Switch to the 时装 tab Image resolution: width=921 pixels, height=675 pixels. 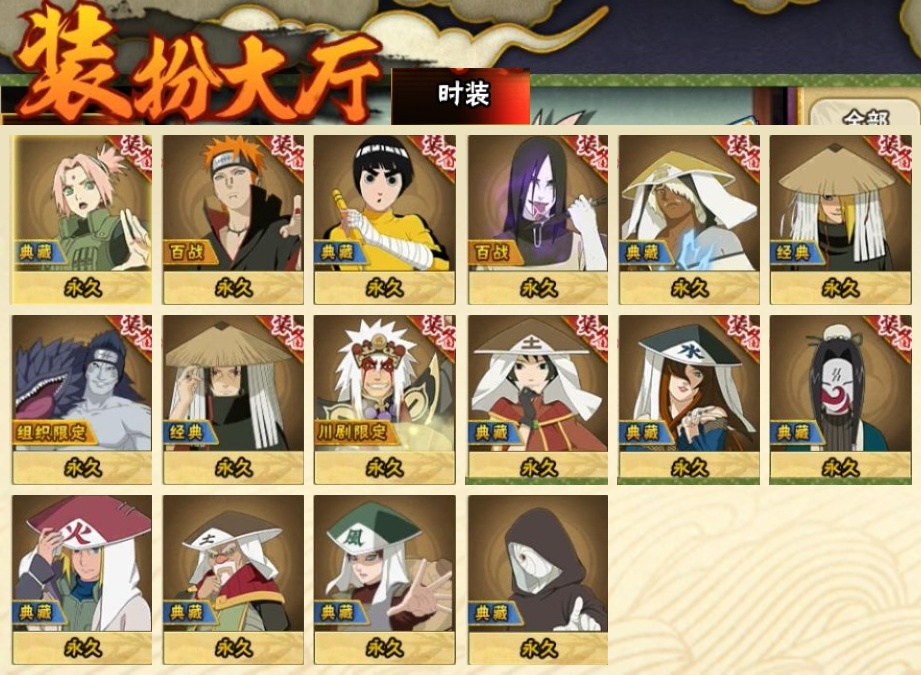pyautogui.click(x=461, y=96)
